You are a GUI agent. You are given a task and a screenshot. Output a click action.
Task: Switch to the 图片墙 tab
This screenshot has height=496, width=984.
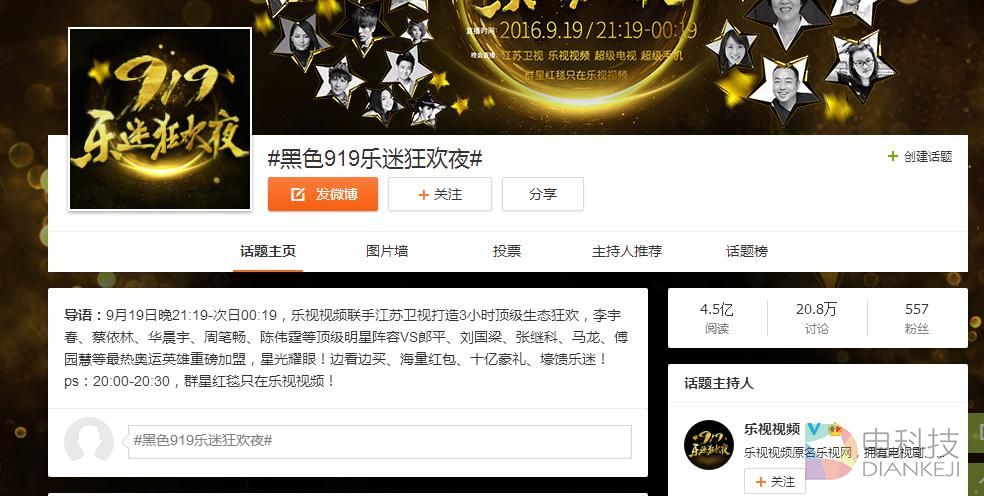tap(387, 251)
